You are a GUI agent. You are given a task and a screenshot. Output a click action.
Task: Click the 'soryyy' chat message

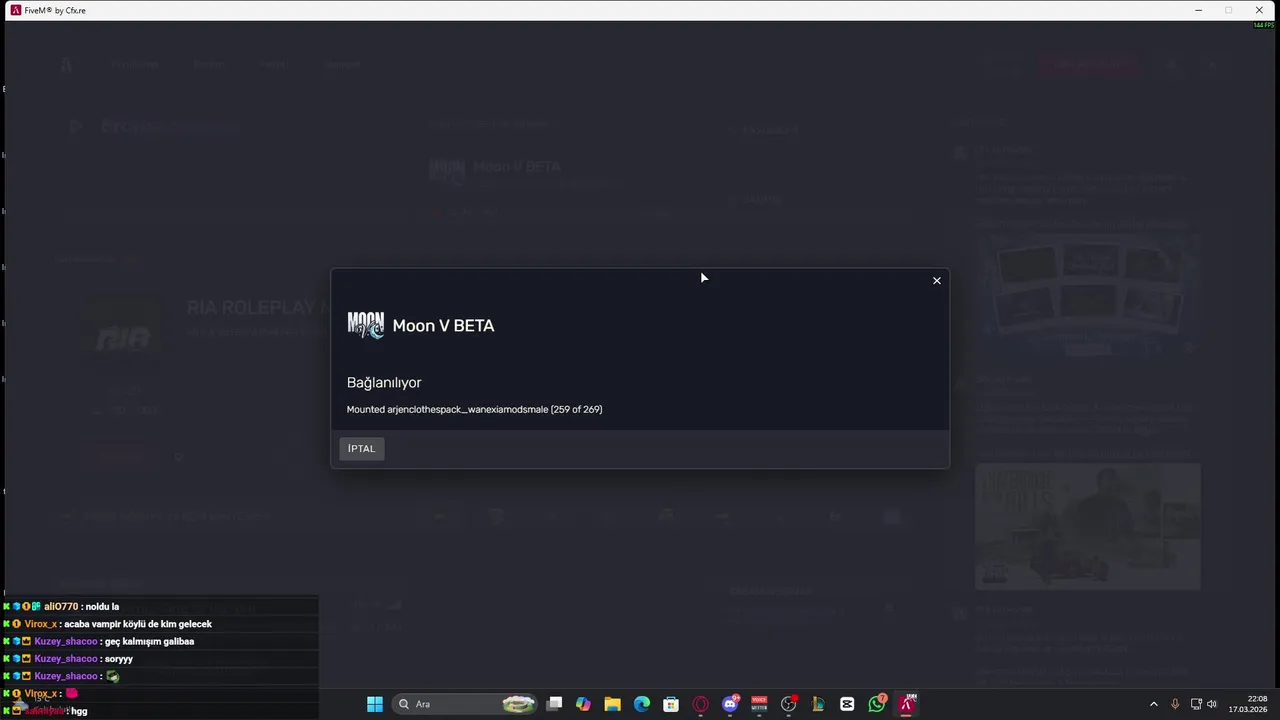tap(119, 659)
